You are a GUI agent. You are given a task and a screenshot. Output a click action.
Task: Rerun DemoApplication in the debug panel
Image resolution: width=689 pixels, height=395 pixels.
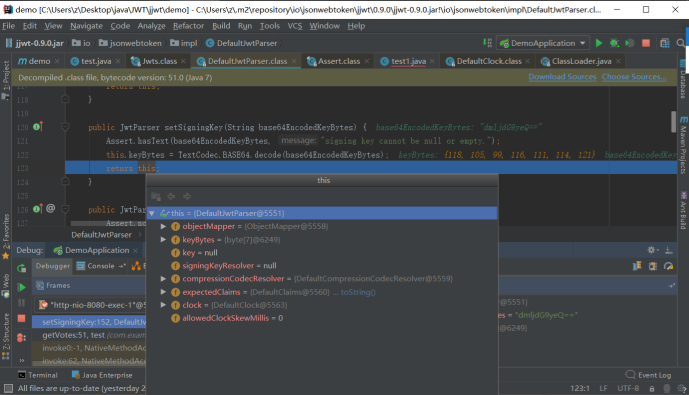point(21,268)
